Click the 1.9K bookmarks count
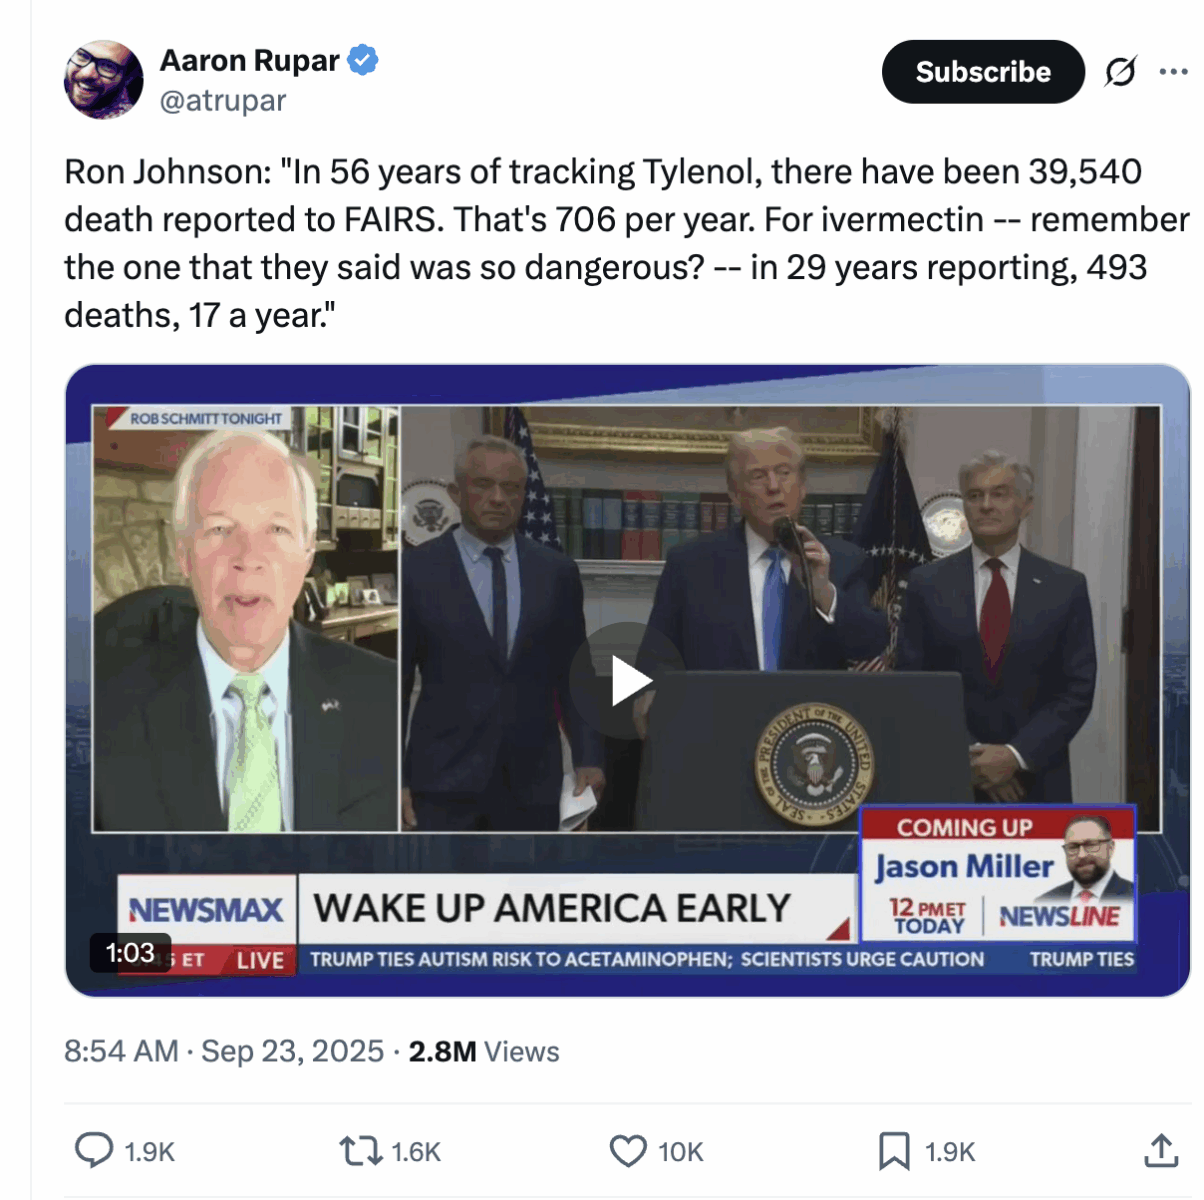The height and width of the screenshot is (1200, 1204). (950, 1152)
